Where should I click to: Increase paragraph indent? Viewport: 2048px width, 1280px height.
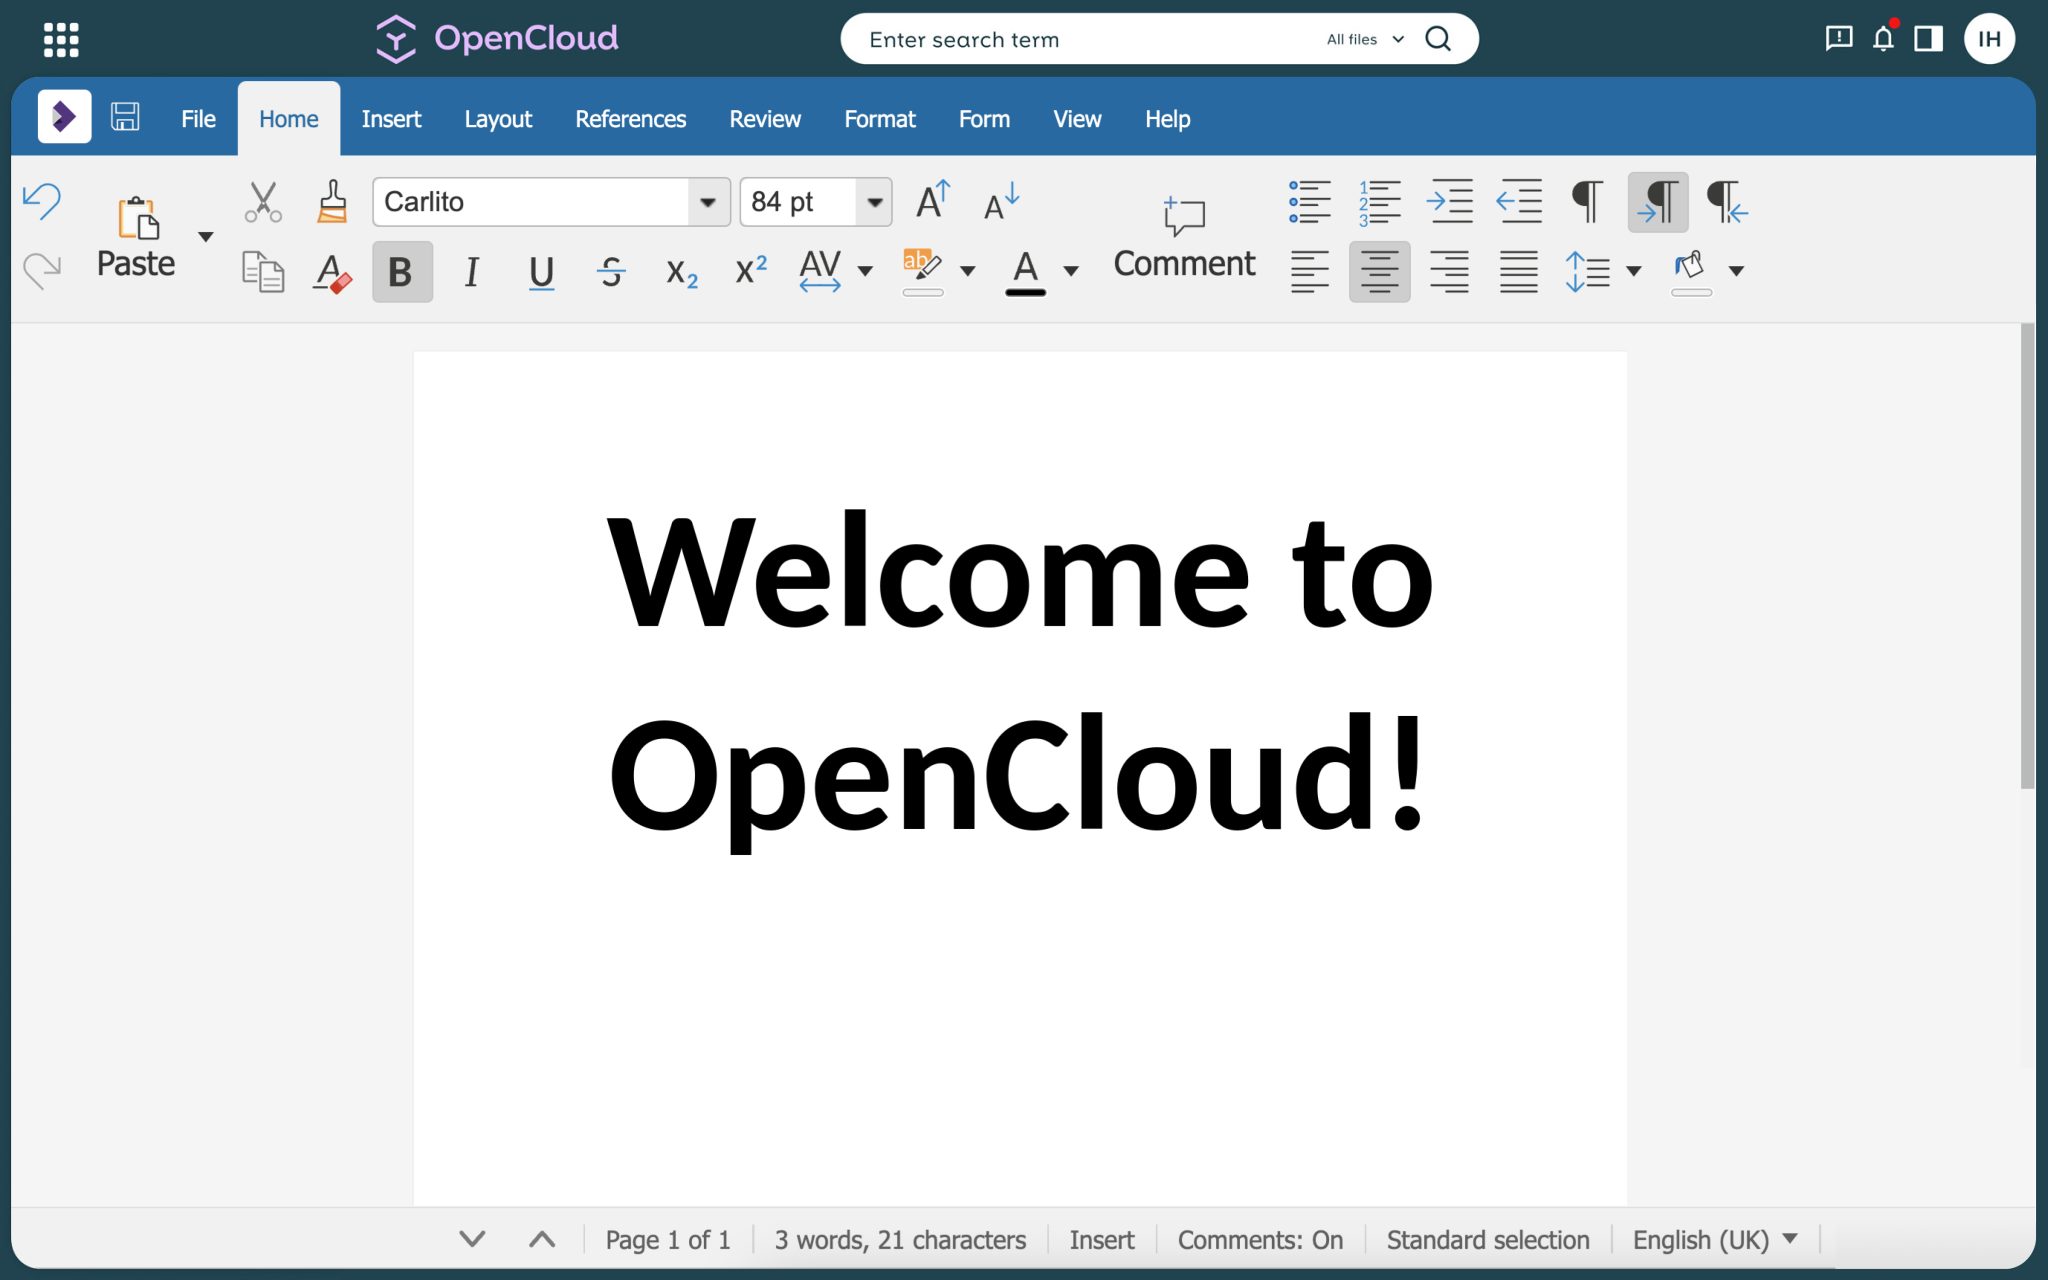click(x=1451, y=201)
